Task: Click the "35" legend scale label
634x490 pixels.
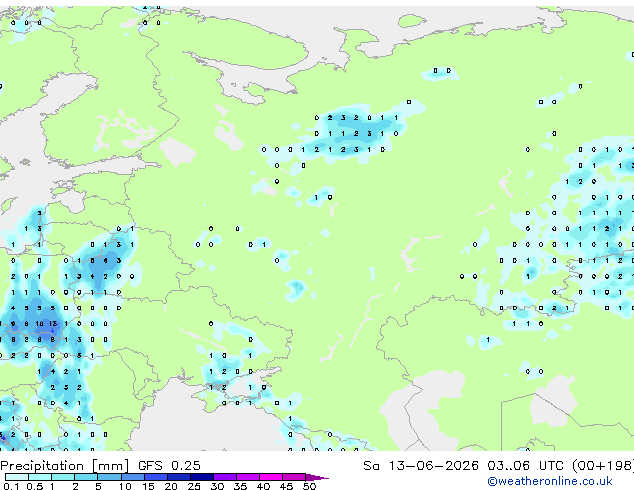Action: point(241,486)
